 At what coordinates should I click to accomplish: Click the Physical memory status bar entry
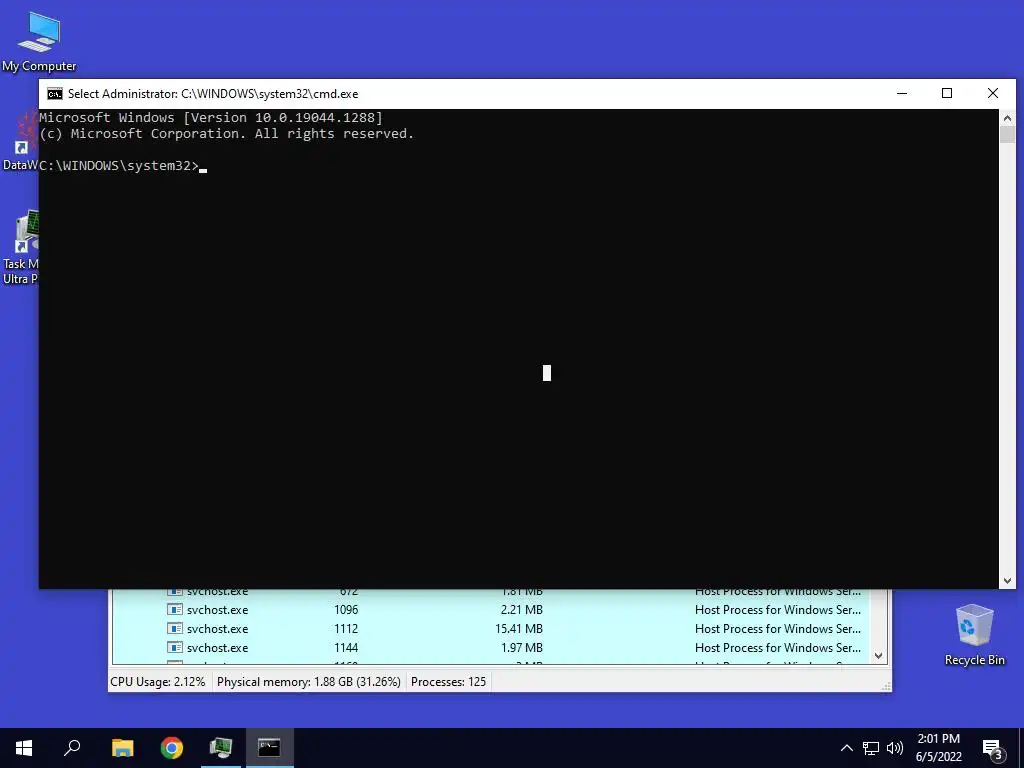308,682
